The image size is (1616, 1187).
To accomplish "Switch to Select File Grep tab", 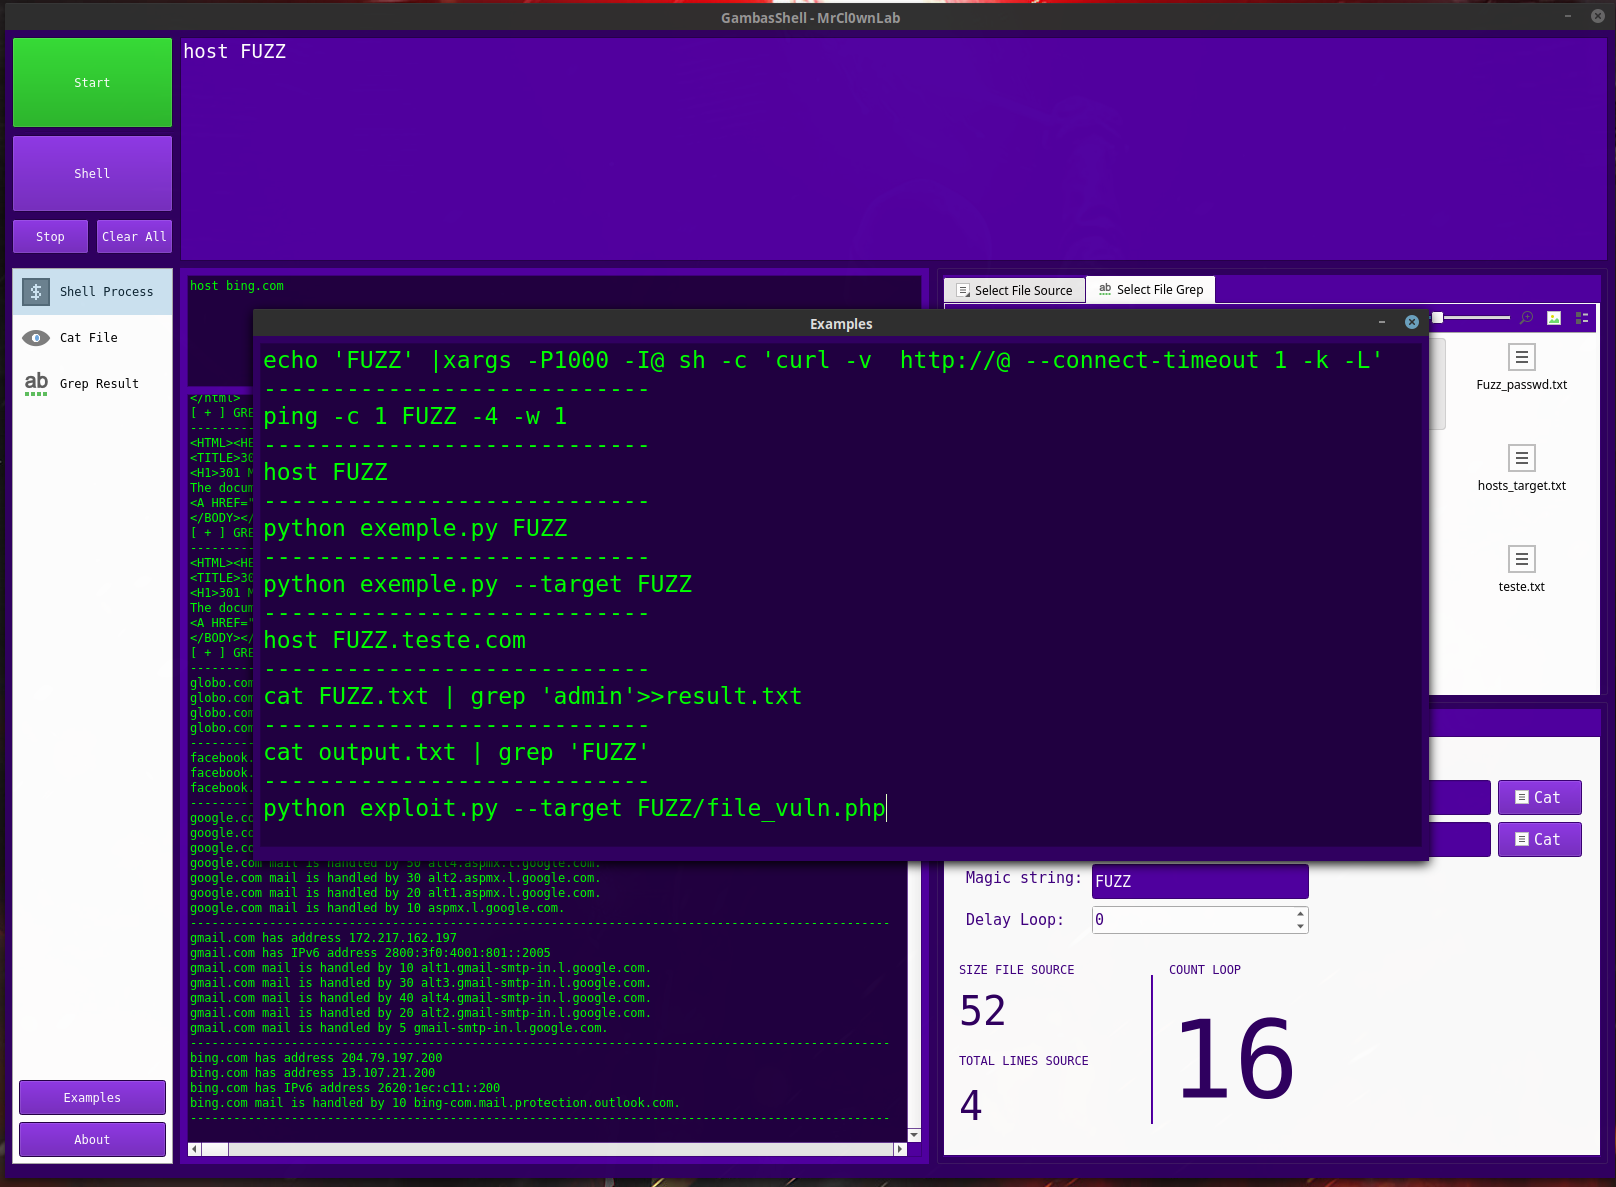I will pyautogui.click(x=1150, y=289).
